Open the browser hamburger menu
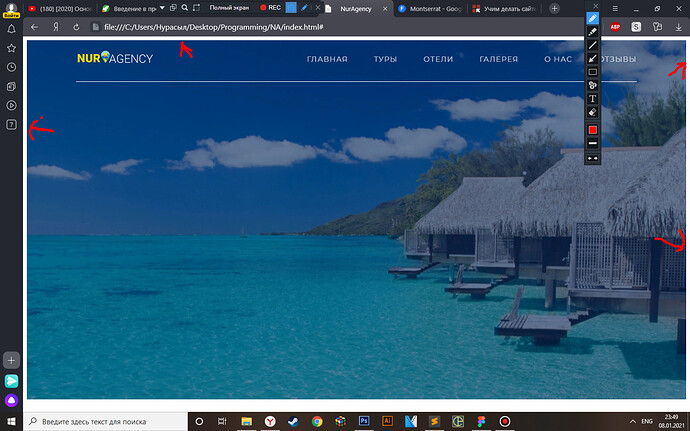Screen dimensions: 690x431 point(615,8)
